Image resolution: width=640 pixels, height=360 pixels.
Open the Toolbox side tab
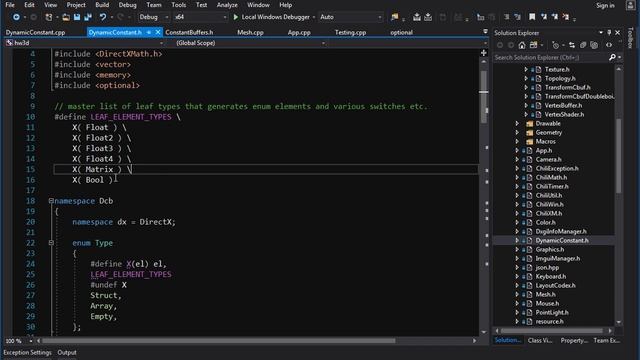click(631, 38)
